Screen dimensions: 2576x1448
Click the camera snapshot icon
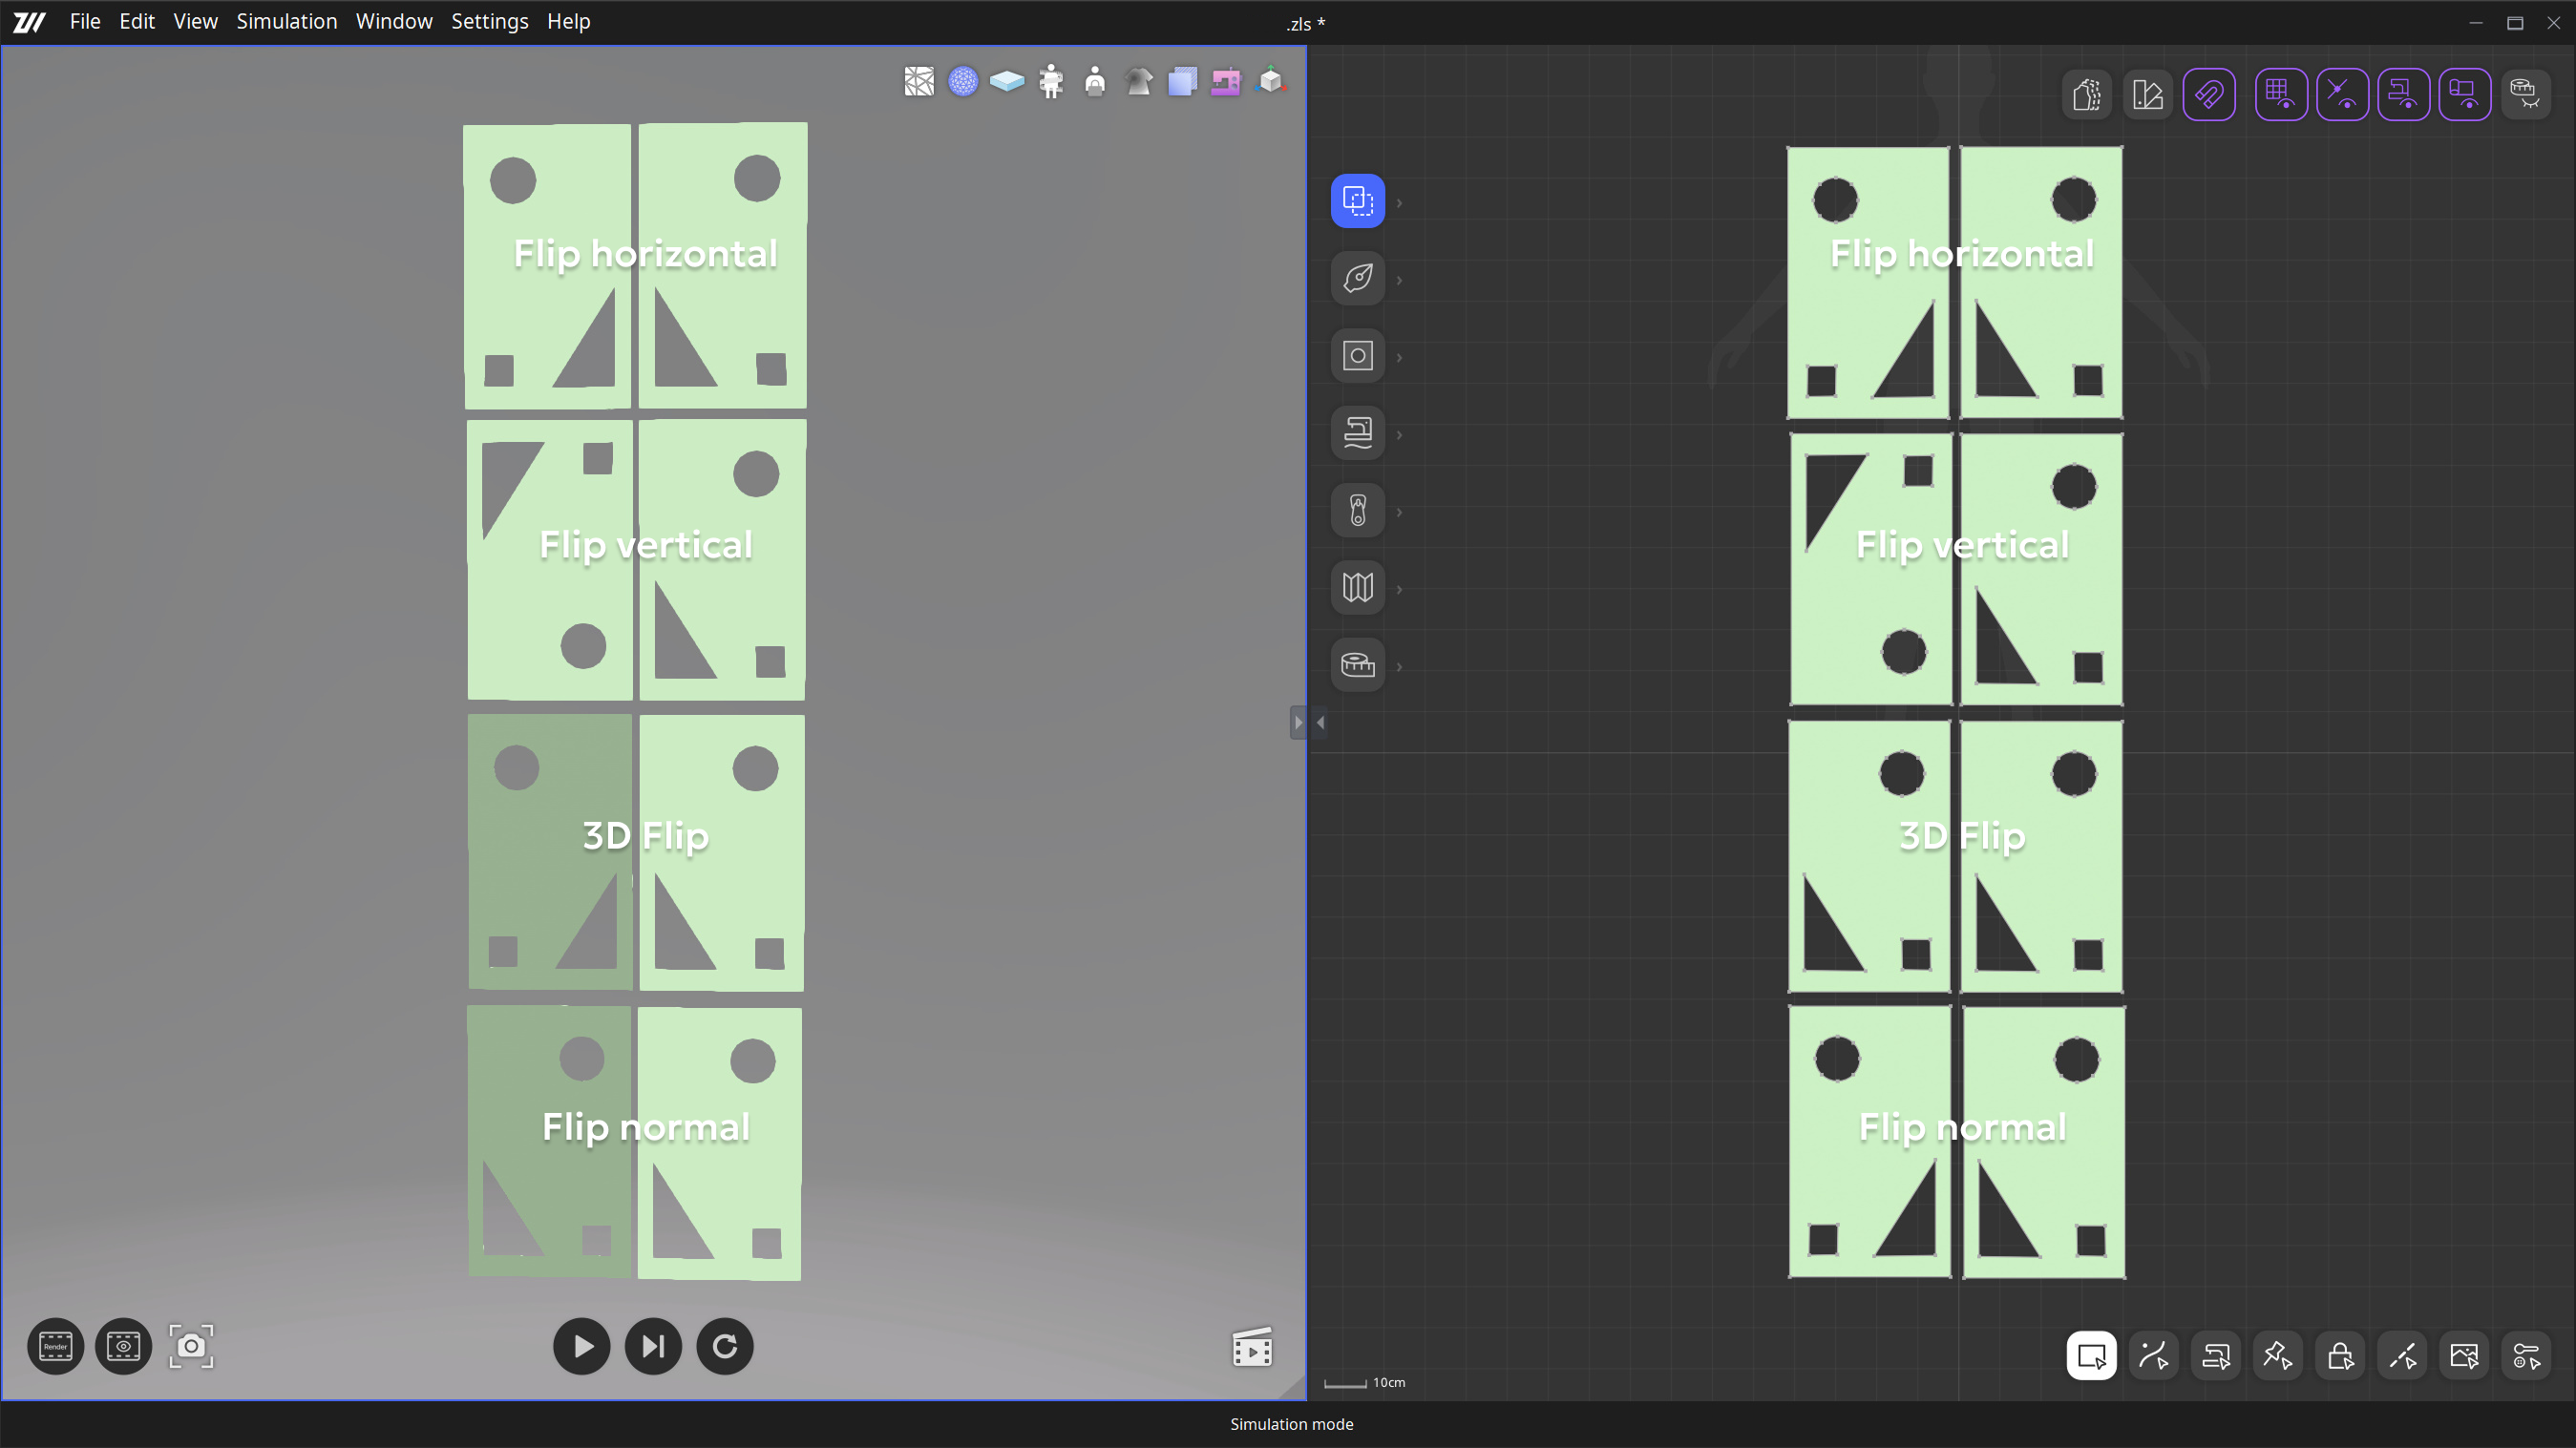190,1346
